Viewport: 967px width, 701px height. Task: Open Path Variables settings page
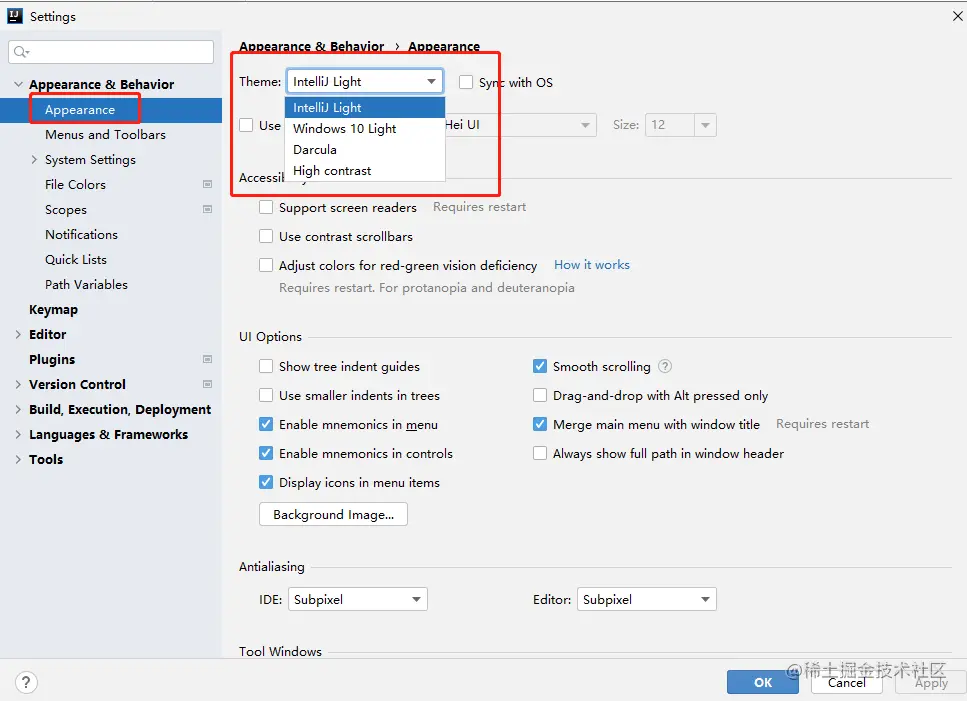[86, 284]
